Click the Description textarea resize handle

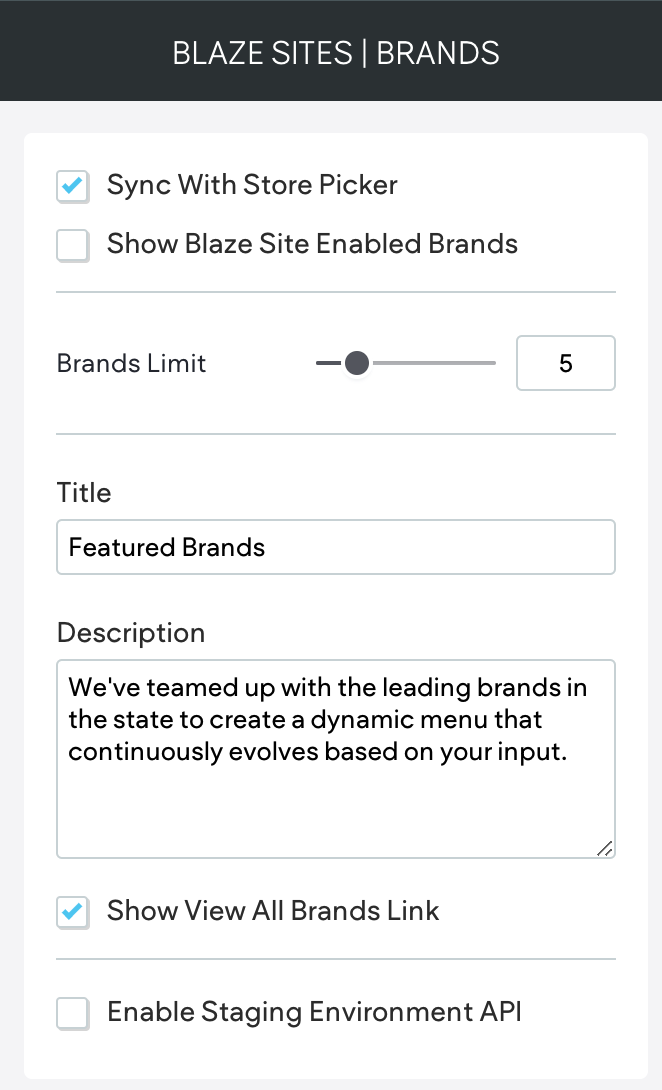605,849
